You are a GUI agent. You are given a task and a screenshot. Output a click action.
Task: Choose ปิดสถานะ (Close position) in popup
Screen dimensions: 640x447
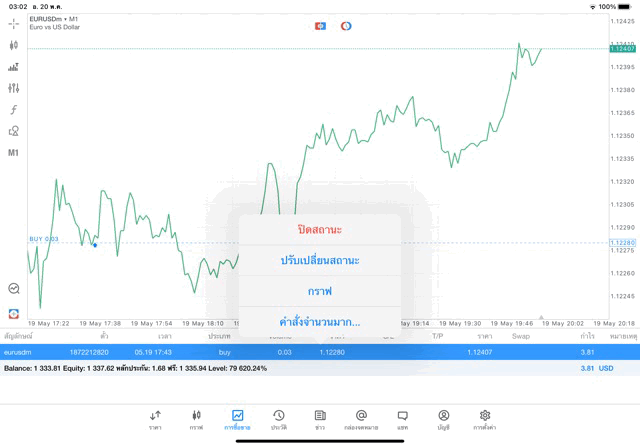[320, 229]
